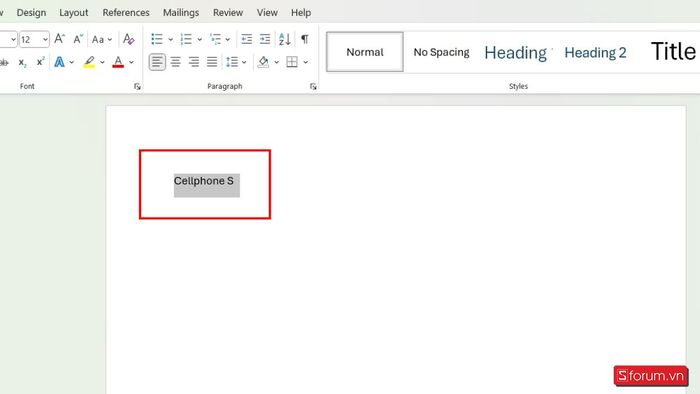Screen dimensions: 700x394
Task: Click the Increase Indent icon
Action: coord(265,39)
